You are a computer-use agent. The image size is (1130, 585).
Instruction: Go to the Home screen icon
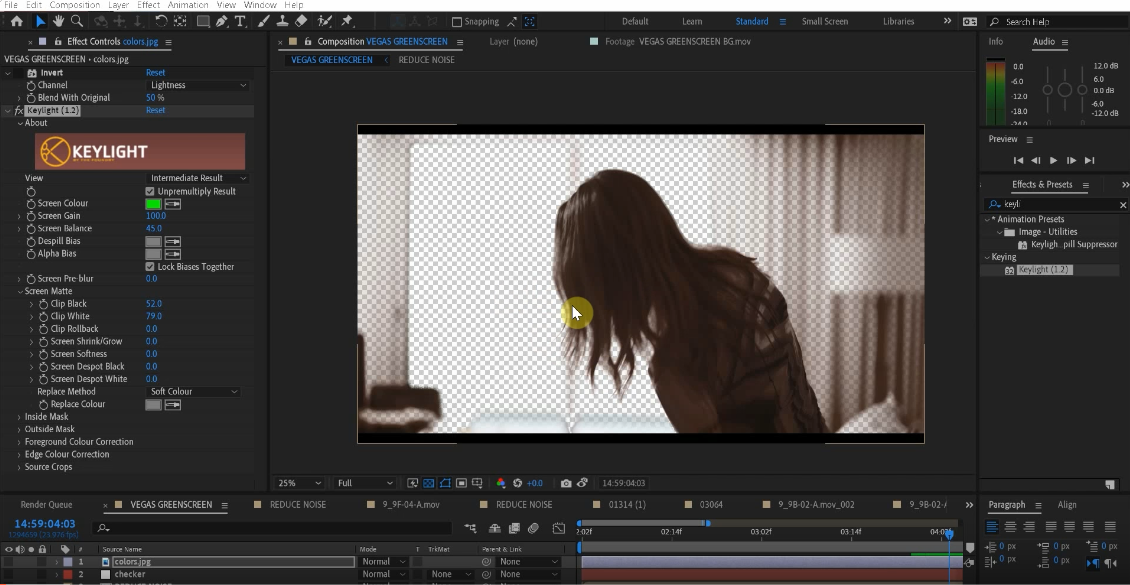click(17, 22)
